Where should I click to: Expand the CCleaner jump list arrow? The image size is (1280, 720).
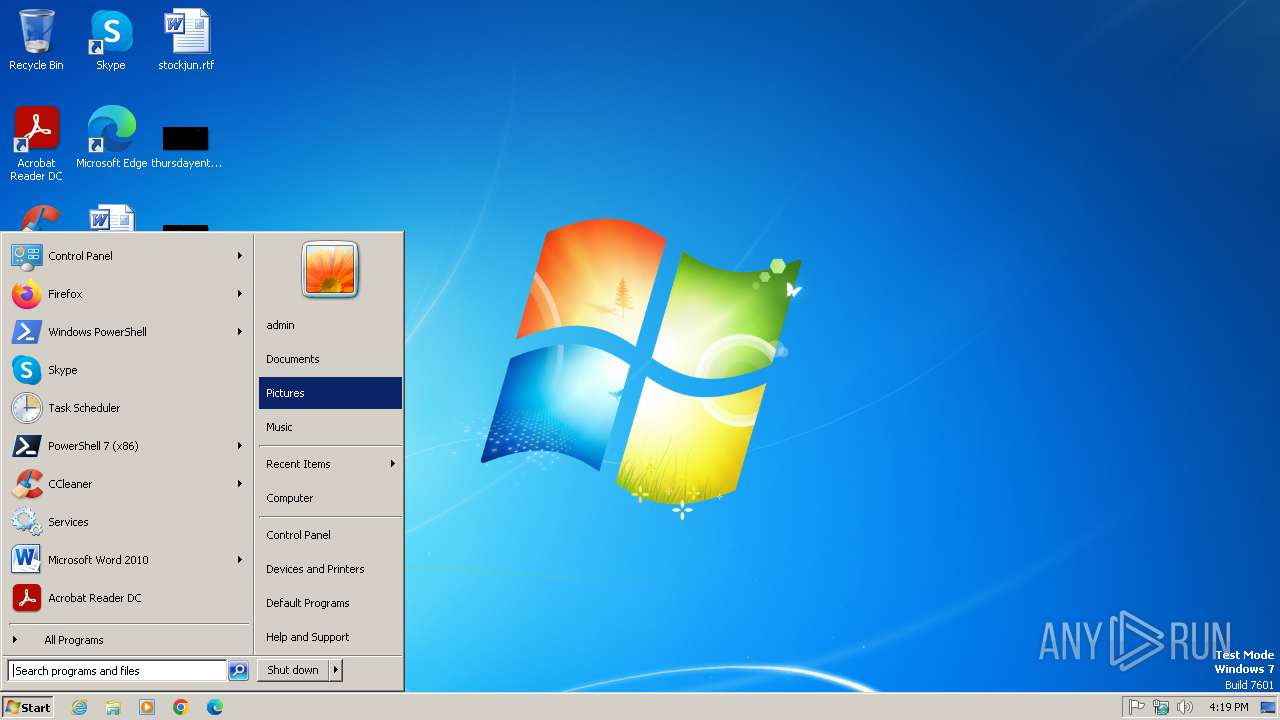(240, 484)
